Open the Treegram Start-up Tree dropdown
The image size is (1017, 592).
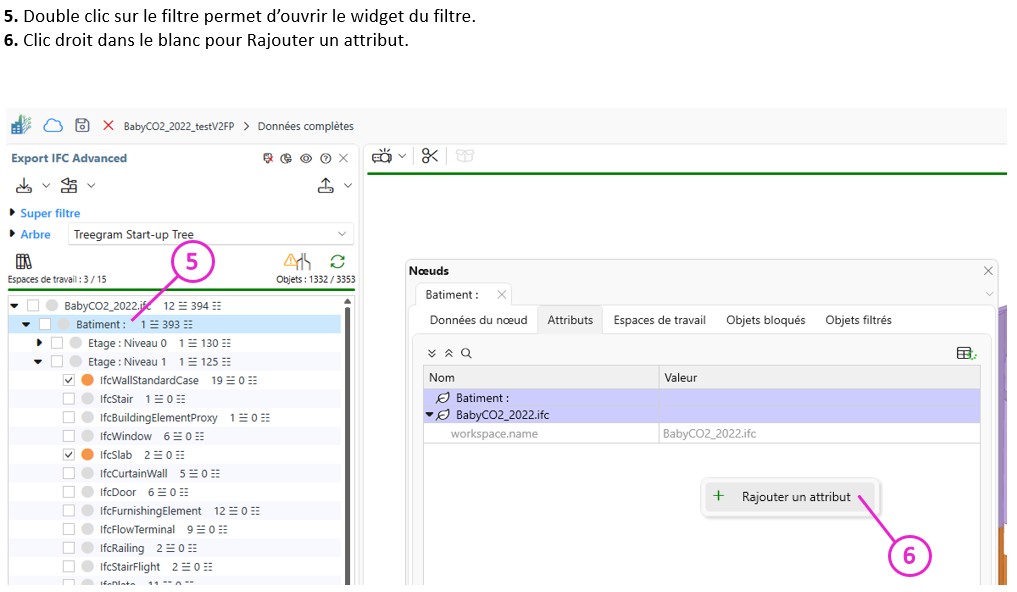(x=212, y=235)
